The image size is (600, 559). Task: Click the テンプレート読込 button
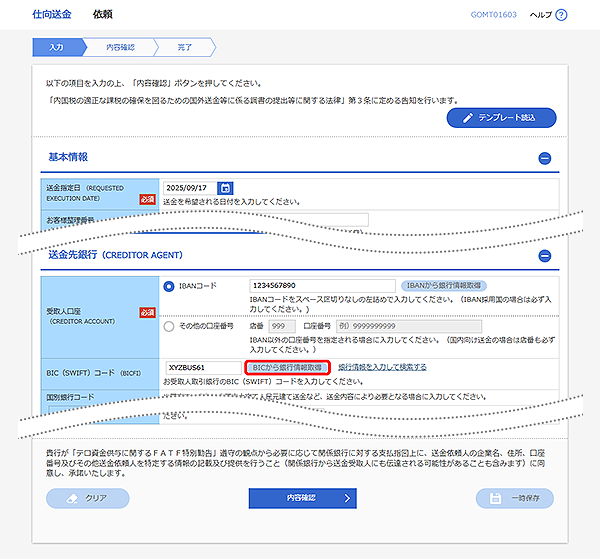[x=501, y=118]
